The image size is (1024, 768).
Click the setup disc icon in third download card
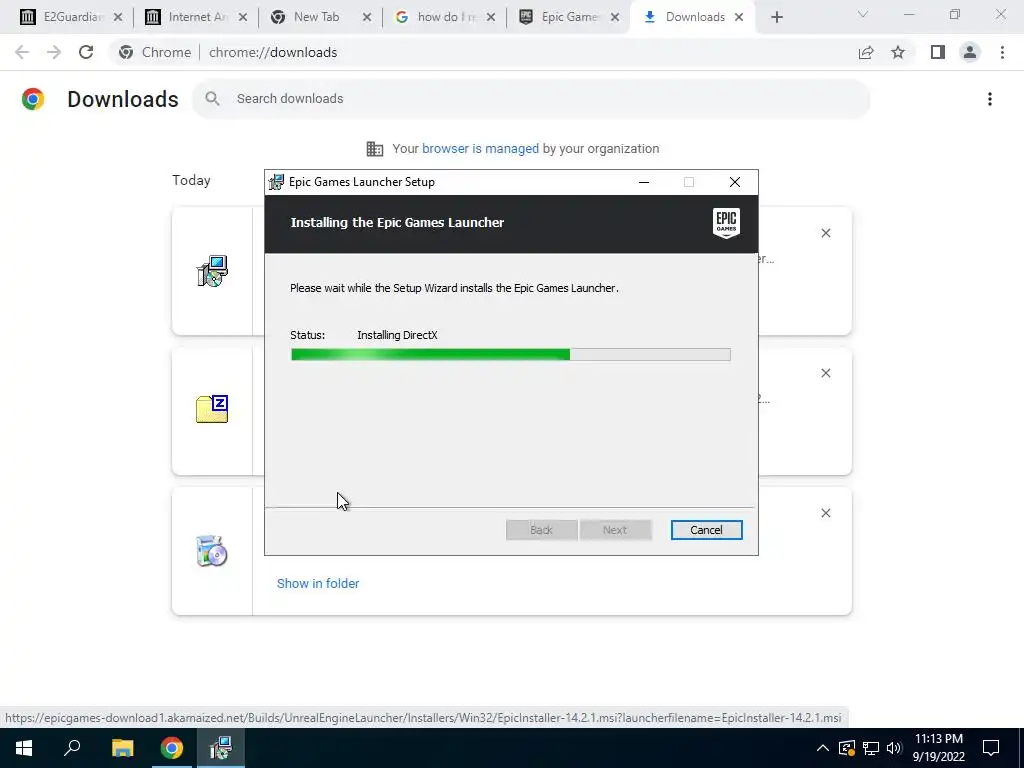[x=212, y=551]
